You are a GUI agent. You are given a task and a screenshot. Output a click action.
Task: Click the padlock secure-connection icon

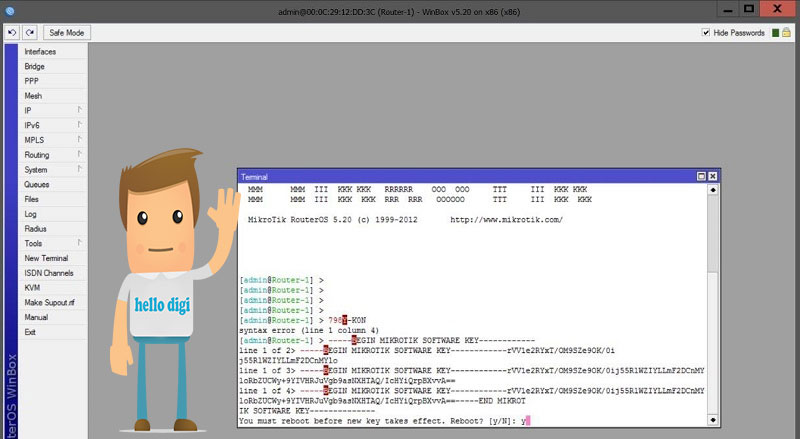coord(786,33)
